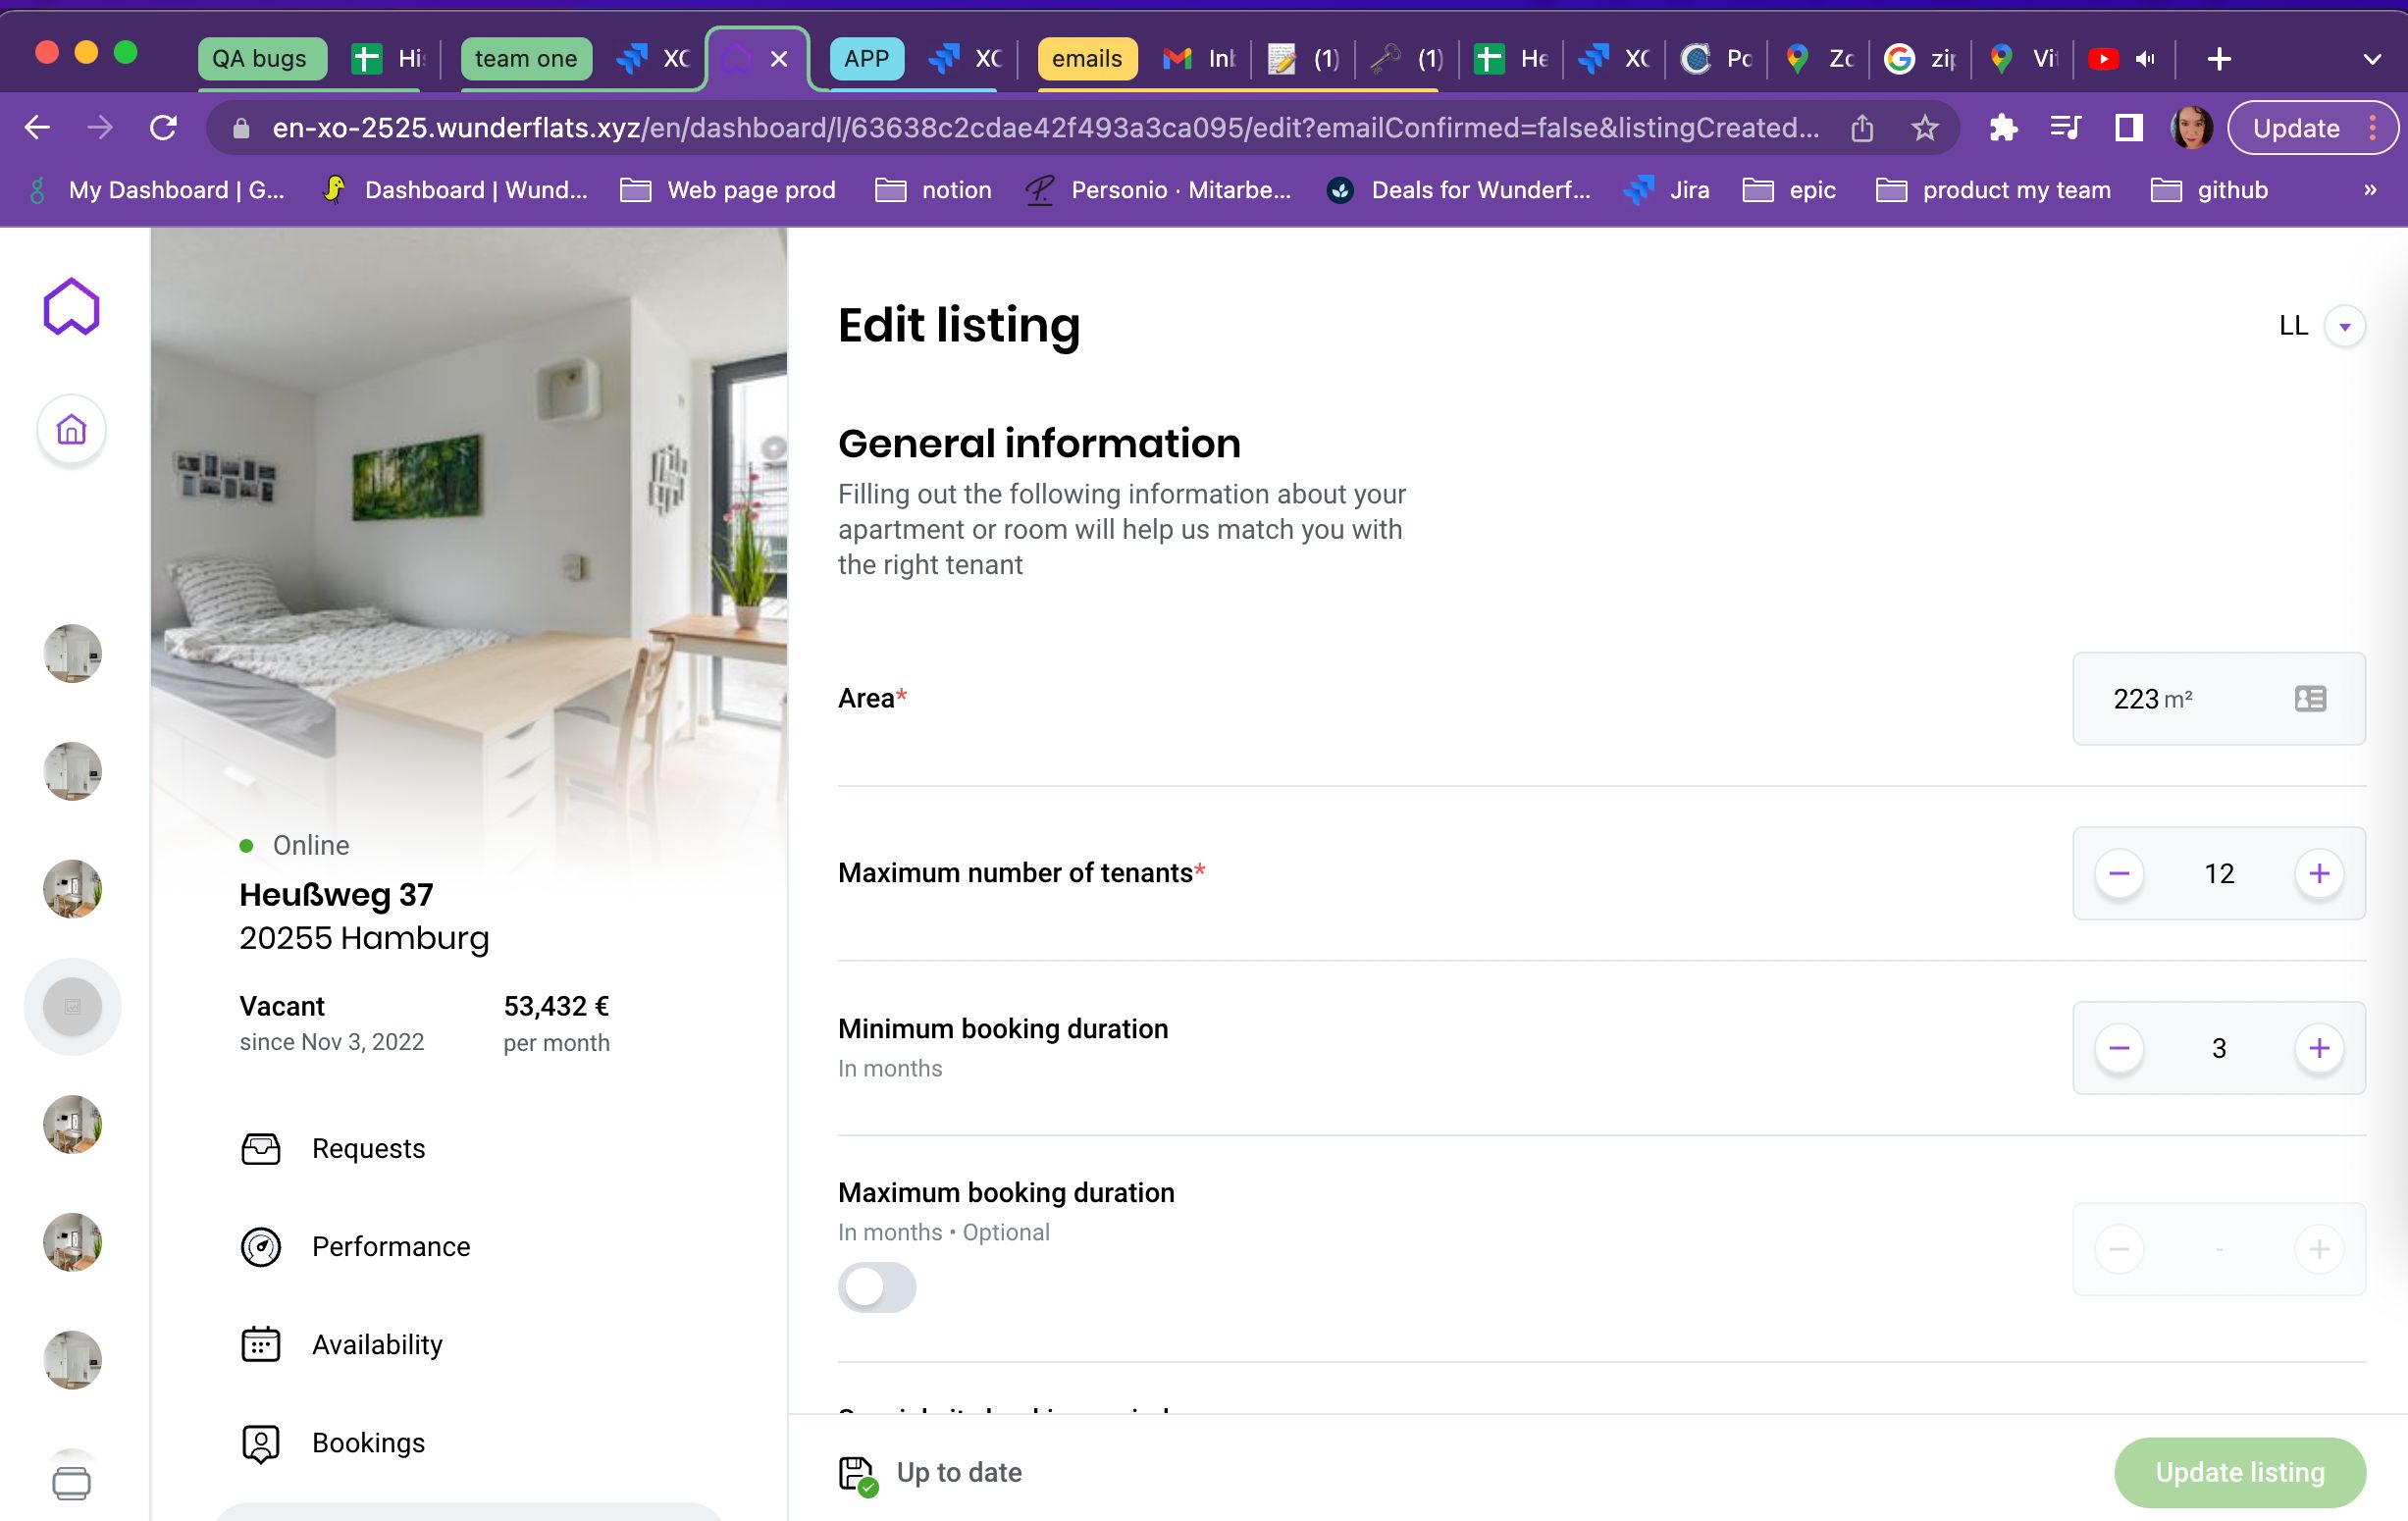Enable the Maximum booking duration toggle
Viewport: 2408px width, 1521px height.
coord(876,1287)
